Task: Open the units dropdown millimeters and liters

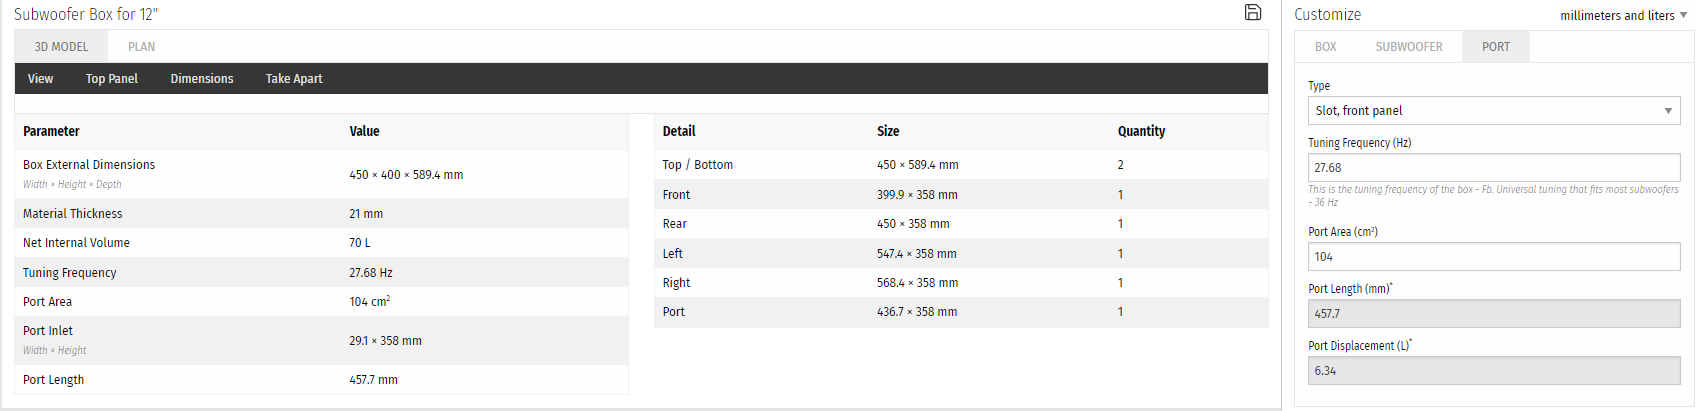Action: 1623,15
